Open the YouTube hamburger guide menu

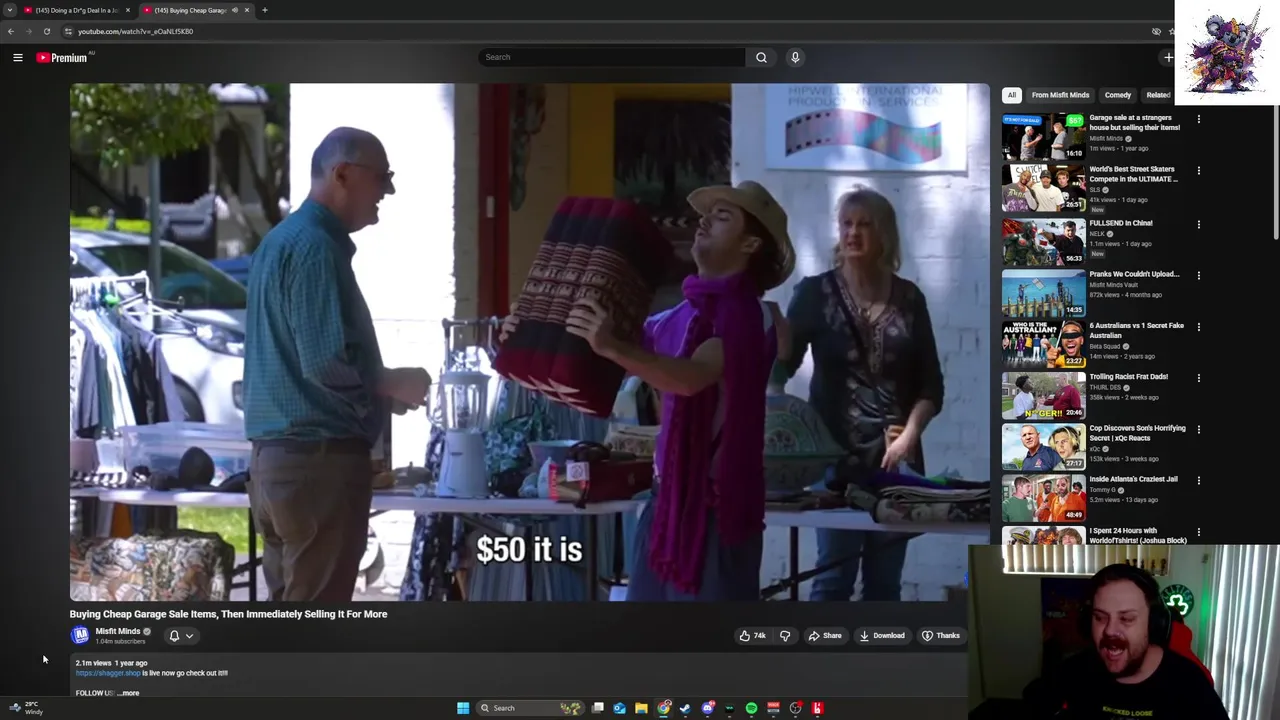pos(17,58)
